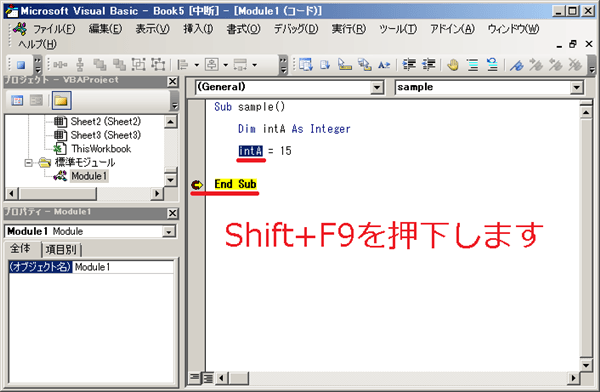600x392 pixels.
Task: Click the Toggle Folders icon in the project panel
Action: coord(61,101)
